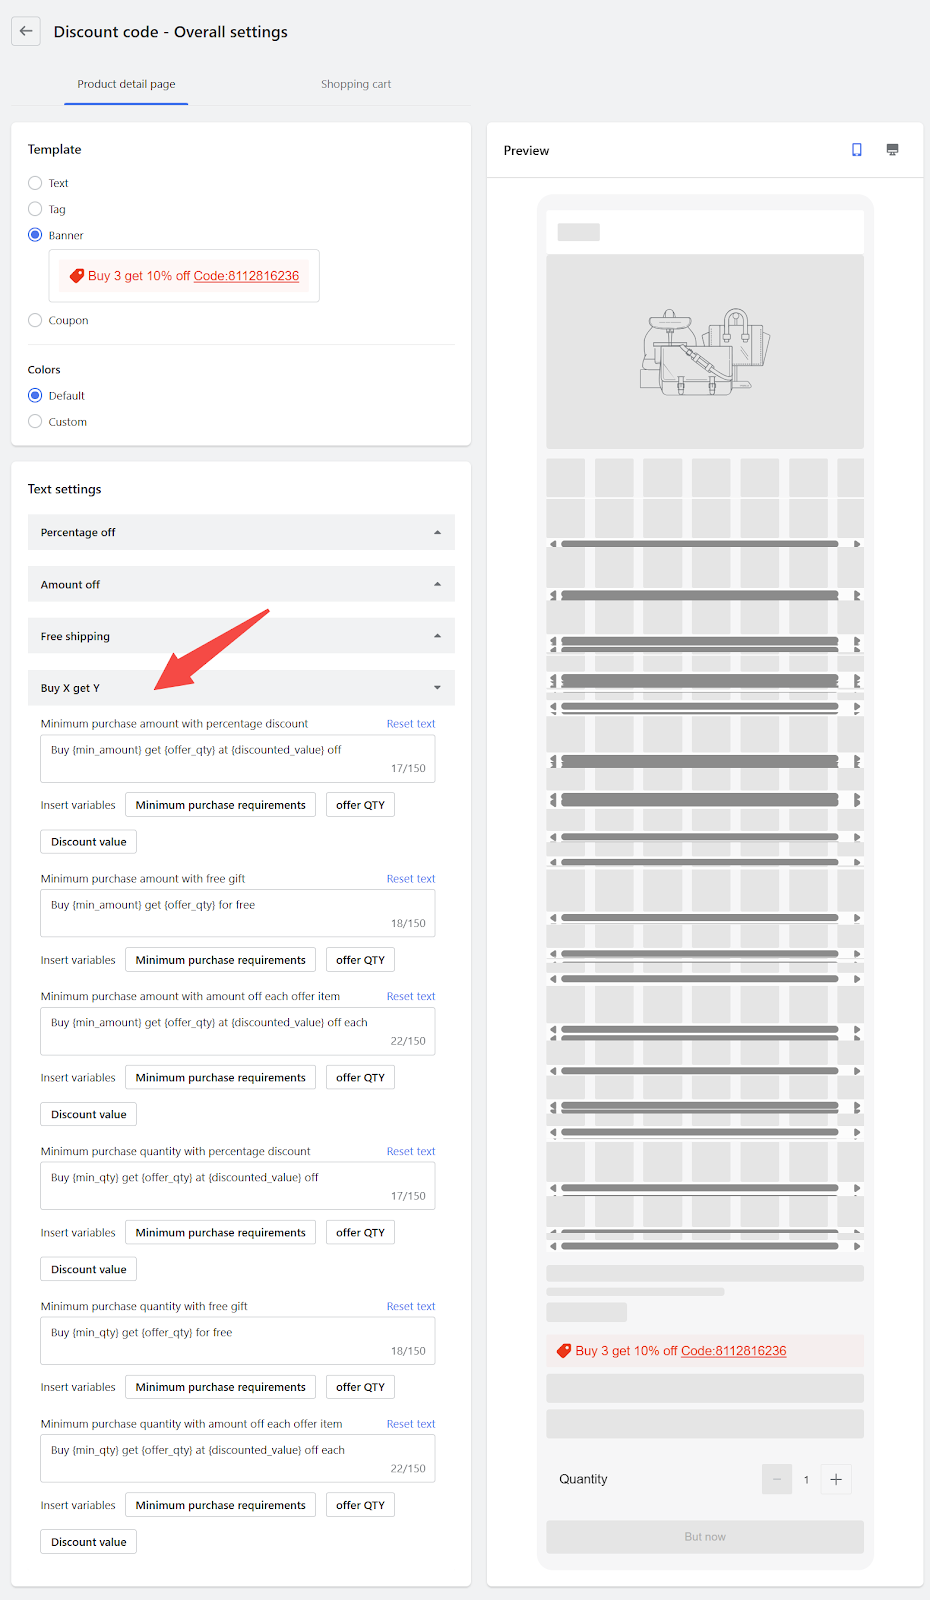The image size is (930, 1600).
Task: Insert Discount value in quantity percentage discount
Action: (x=89, y=1270)
